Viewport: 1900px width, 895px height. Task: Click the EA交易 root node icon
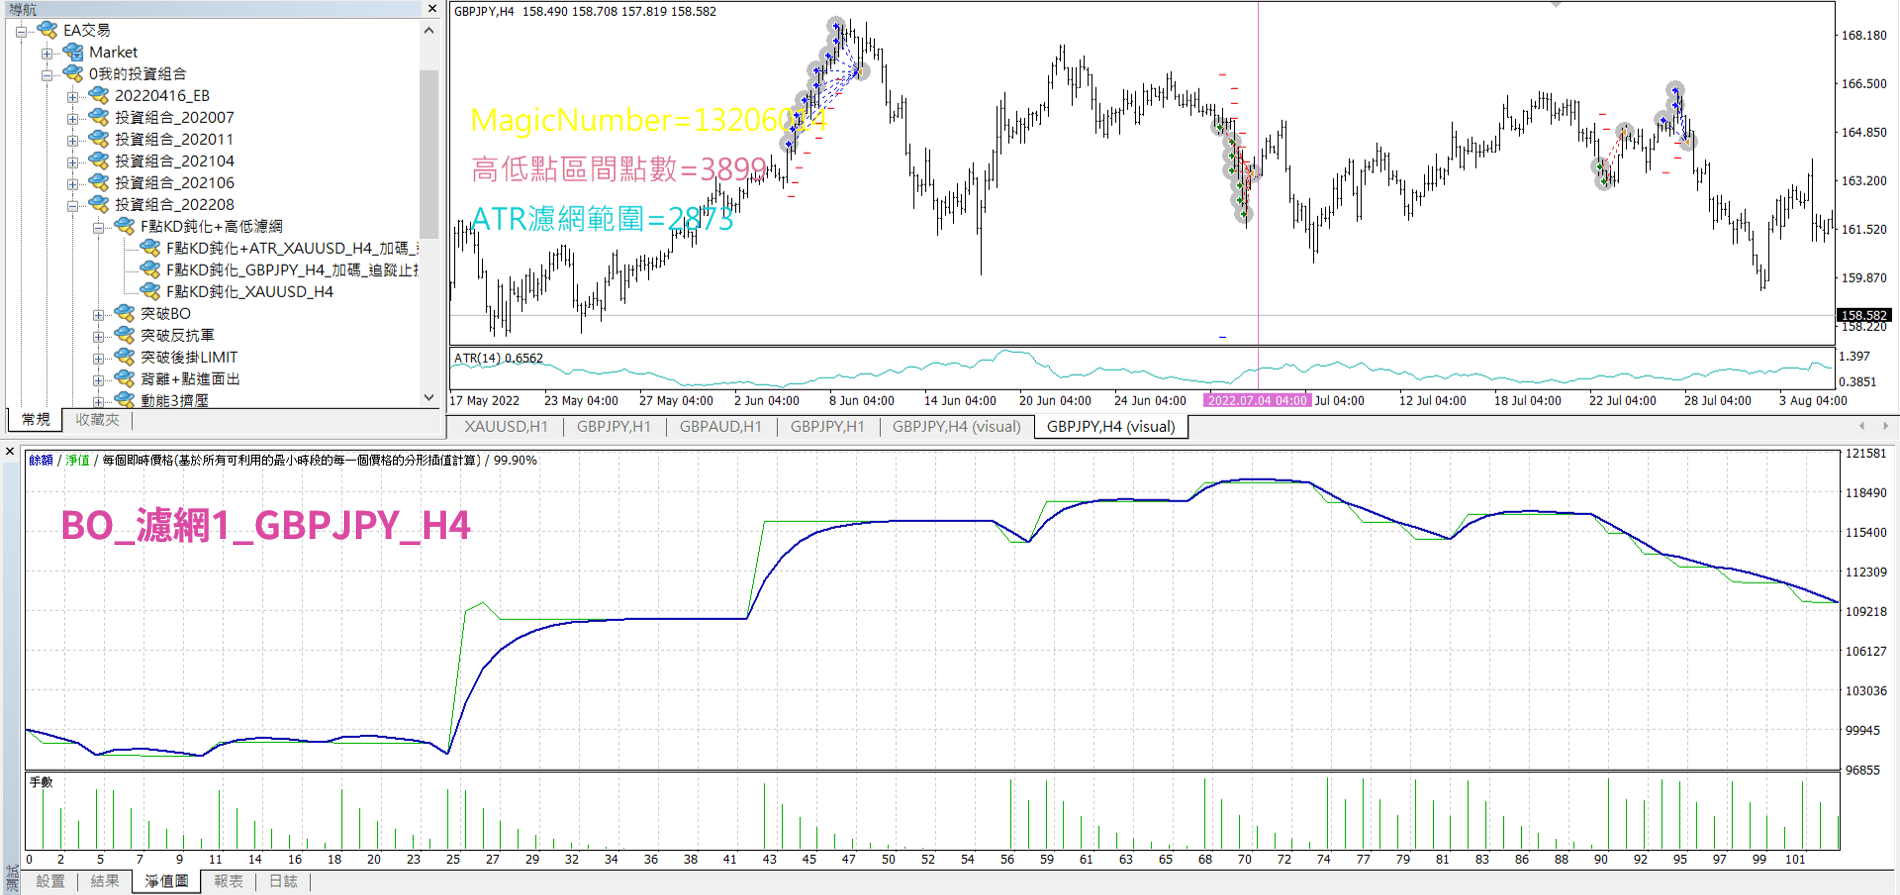coord(47,30)
